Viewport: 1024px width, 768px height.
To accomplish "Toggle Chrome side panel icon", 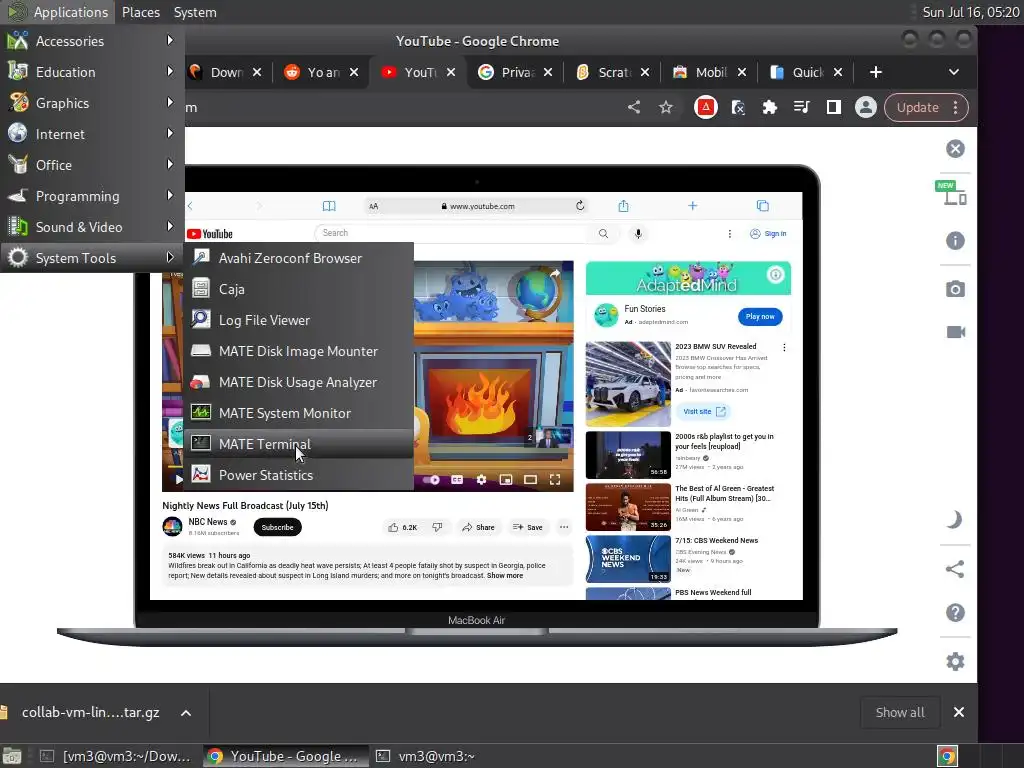I will point(833,107).
